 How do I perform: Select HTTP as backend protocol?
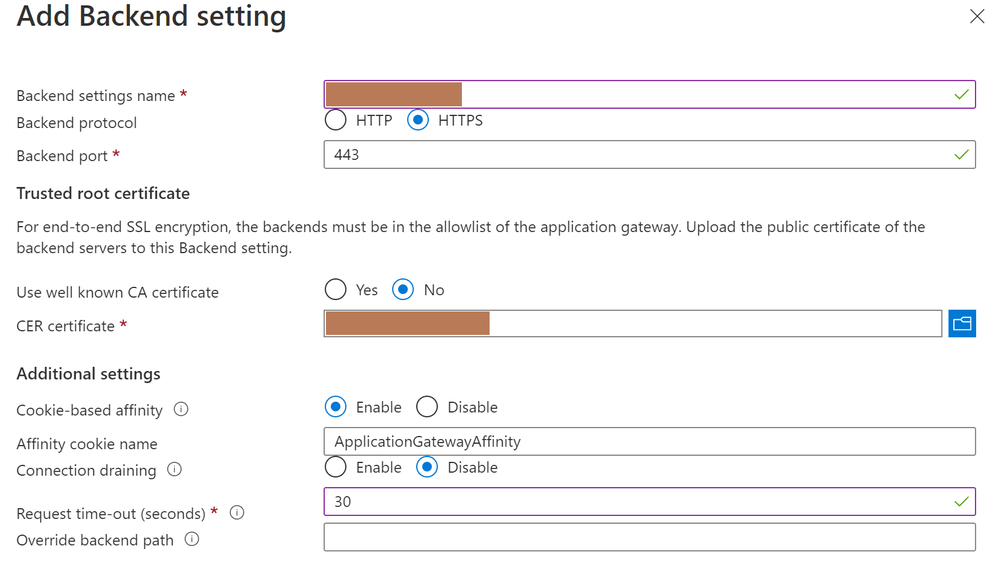(x=336, y=121)
